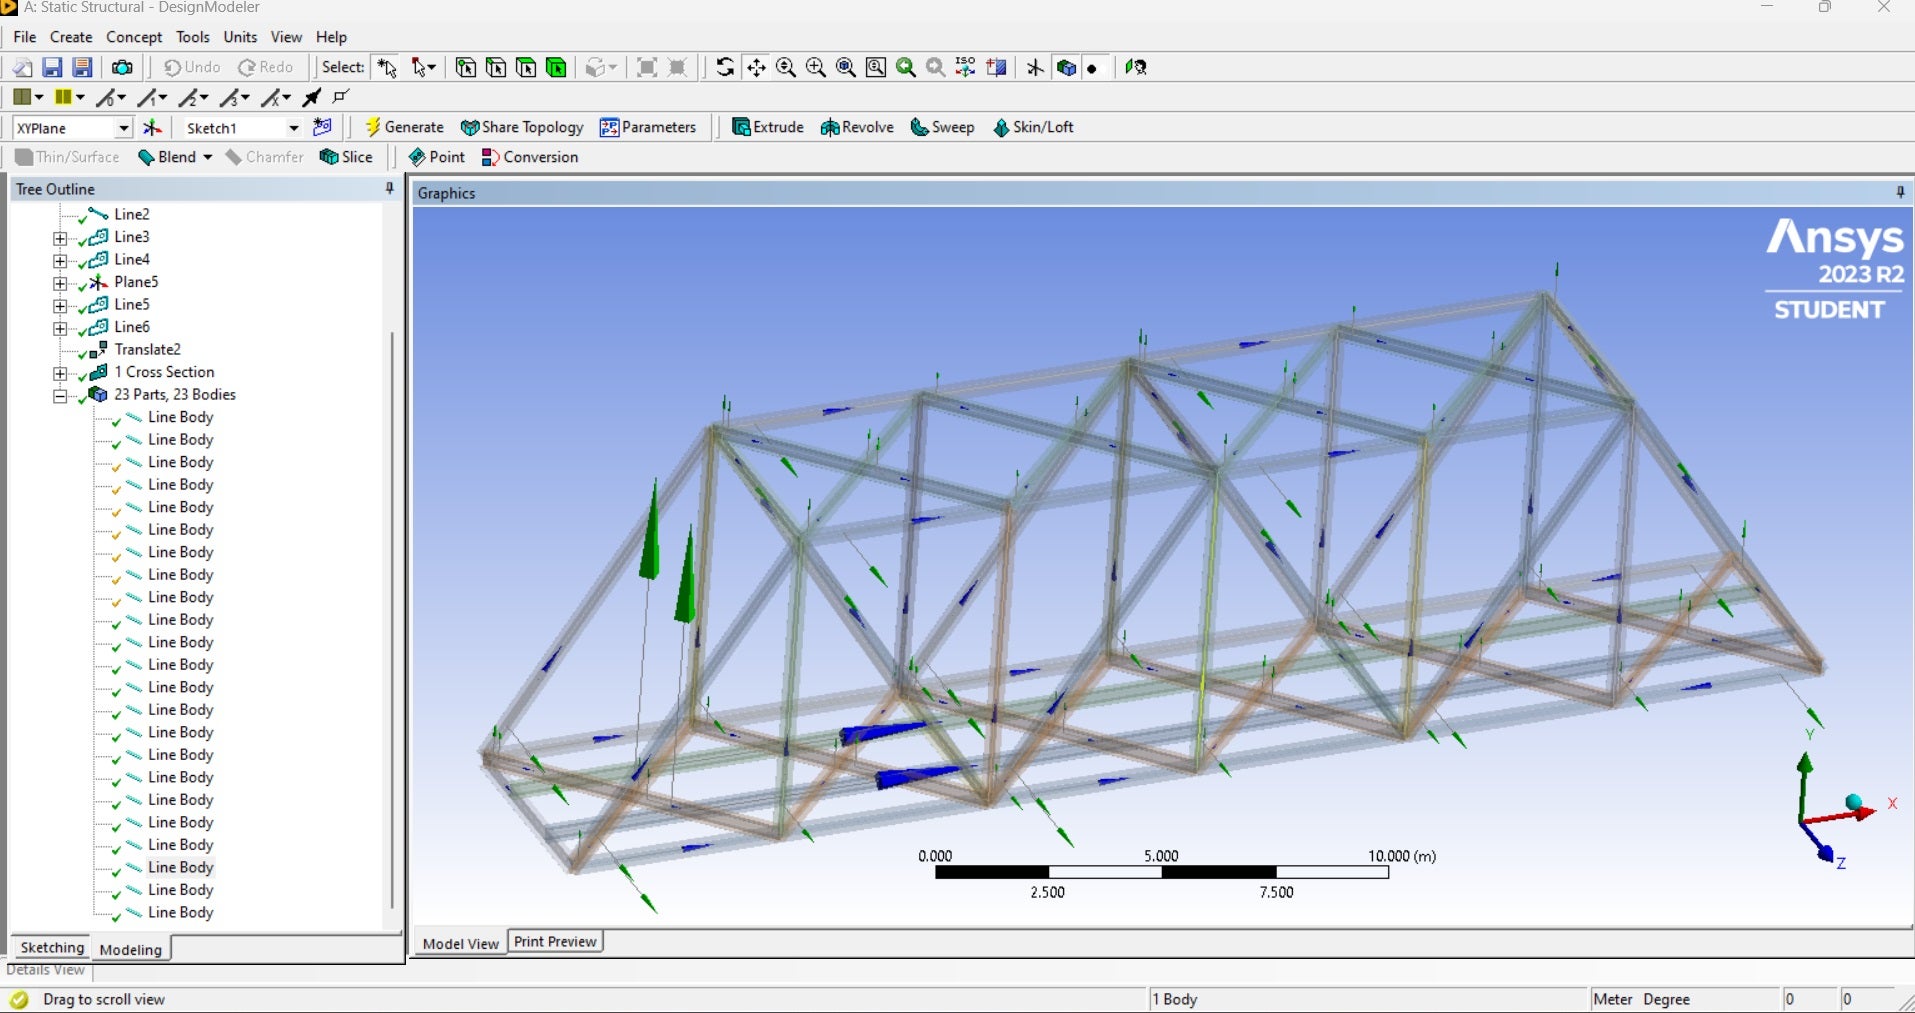Choose the Selection Filter Faces icon

click(526, 67)
